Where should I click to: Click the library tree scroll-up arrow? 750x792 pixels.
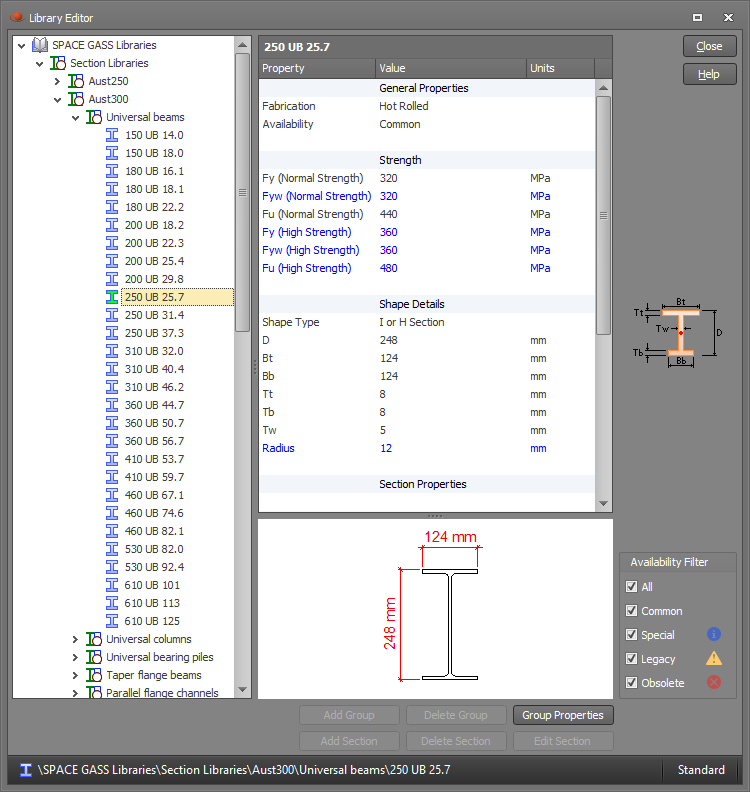(242, 44)
